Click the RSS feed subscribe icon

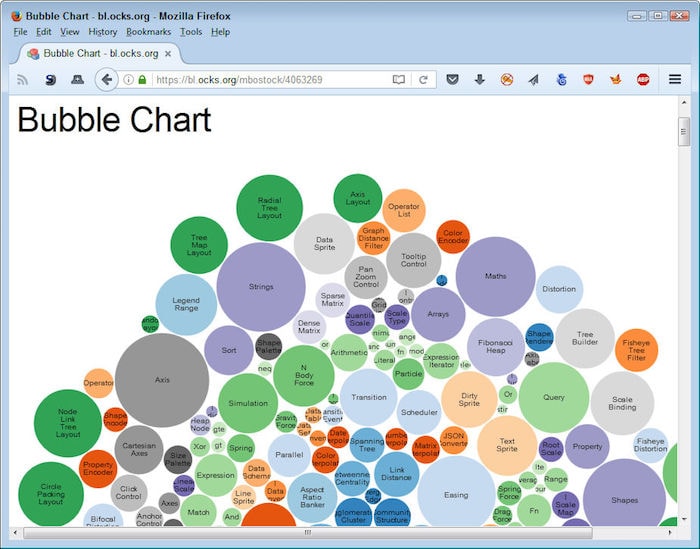point(22,80)
